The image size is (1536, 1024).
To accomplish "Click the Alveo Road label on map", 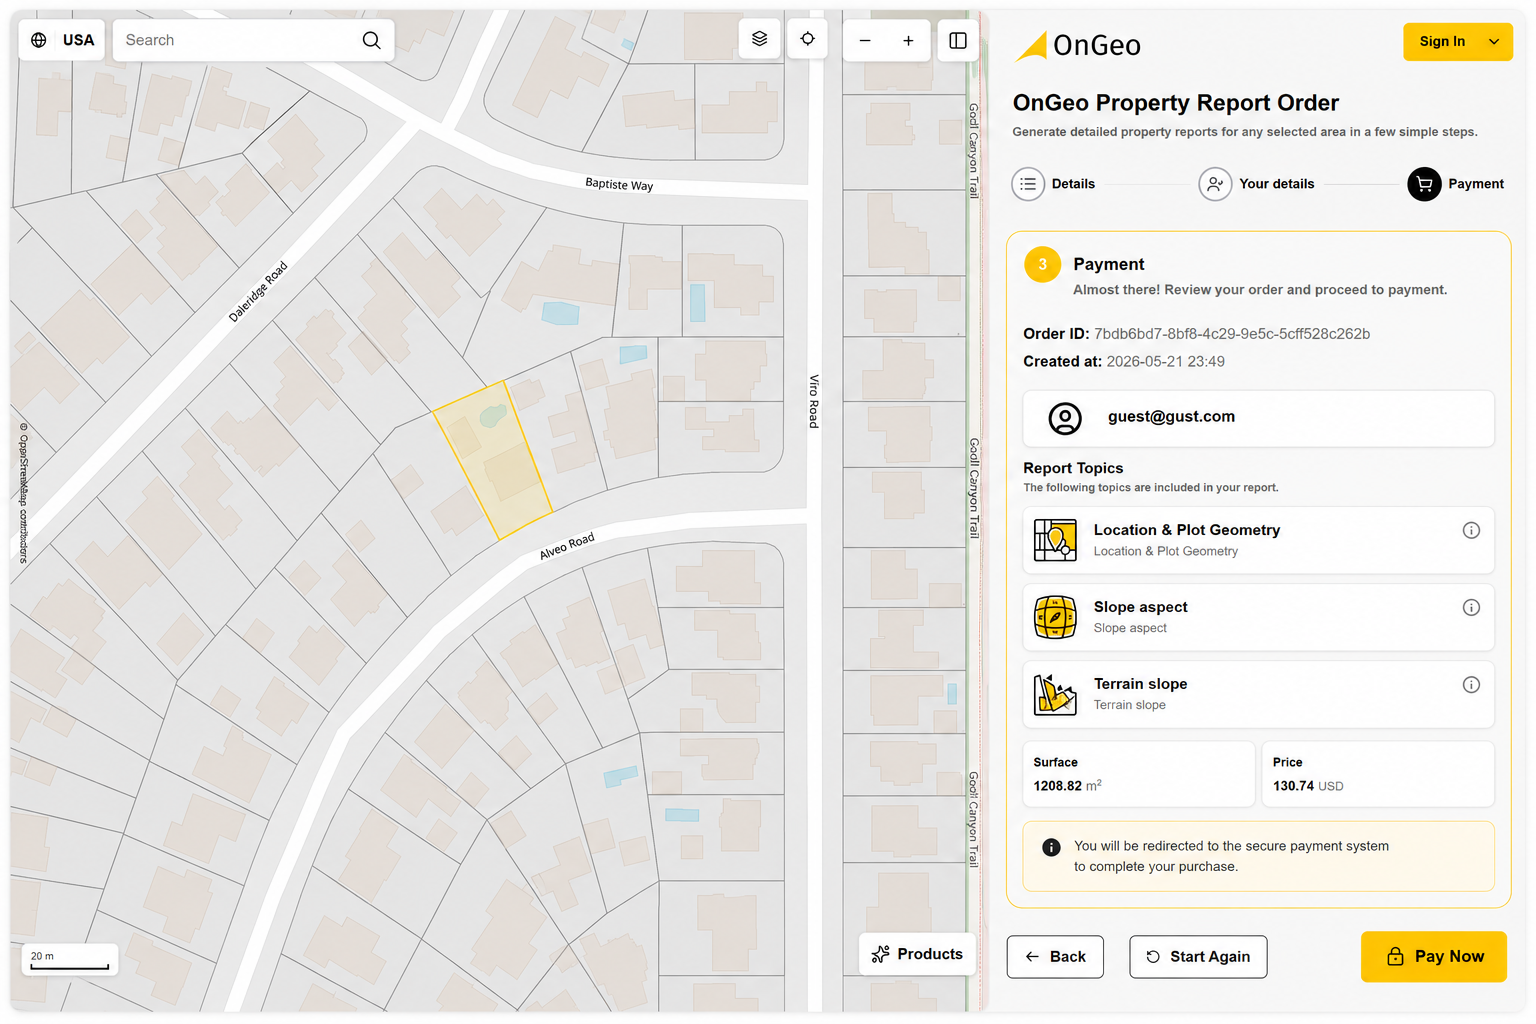I will (567, 546).
